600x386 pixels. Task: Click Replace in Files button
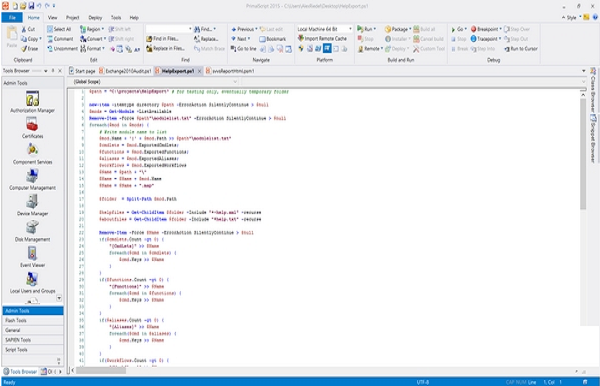pos(165,49)
